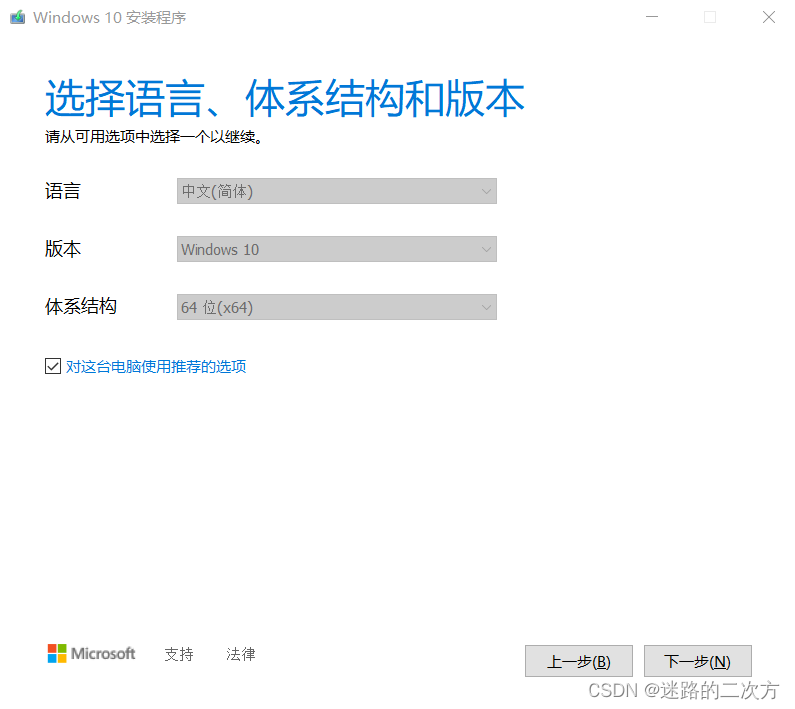795x709 pixels.
Task: Click the Windows 10 setup title bar icon
Action: [x=18, y=17]
